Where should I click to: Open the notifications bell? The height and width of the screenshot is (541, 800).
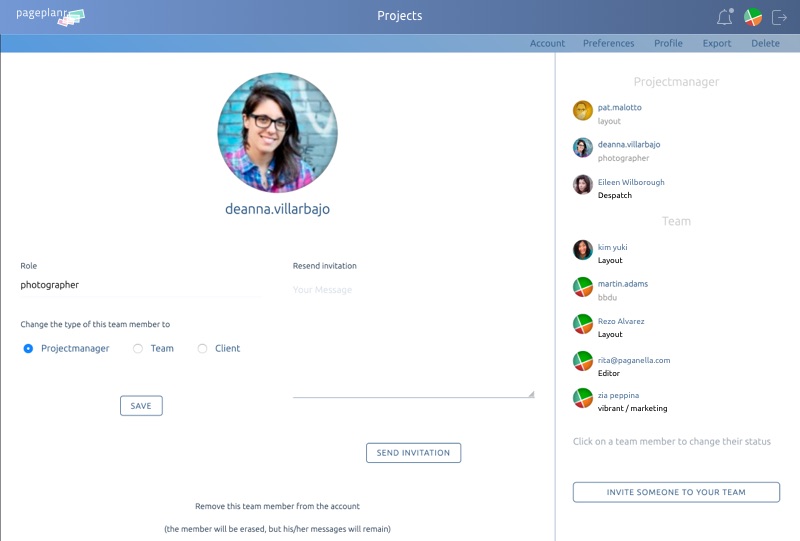(724, 17)
